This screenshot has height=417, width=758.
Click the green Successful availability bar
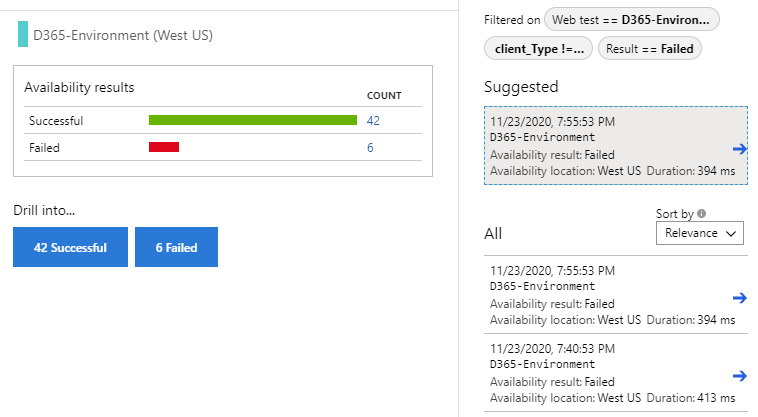click(252, 121)
